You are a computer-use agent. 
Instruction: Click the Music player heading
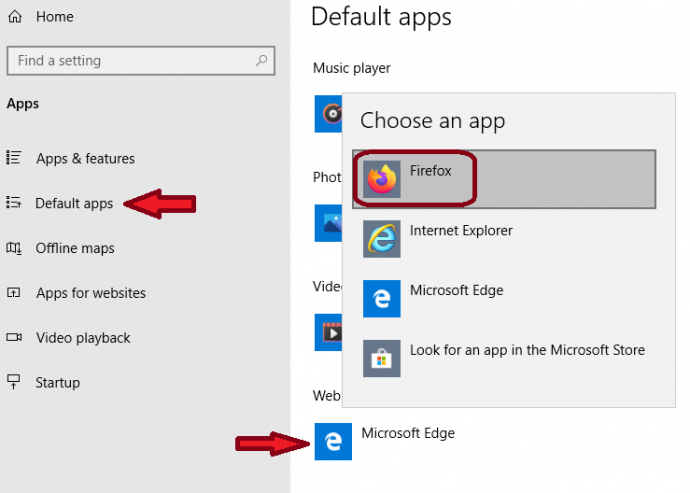tap(352, 68)
